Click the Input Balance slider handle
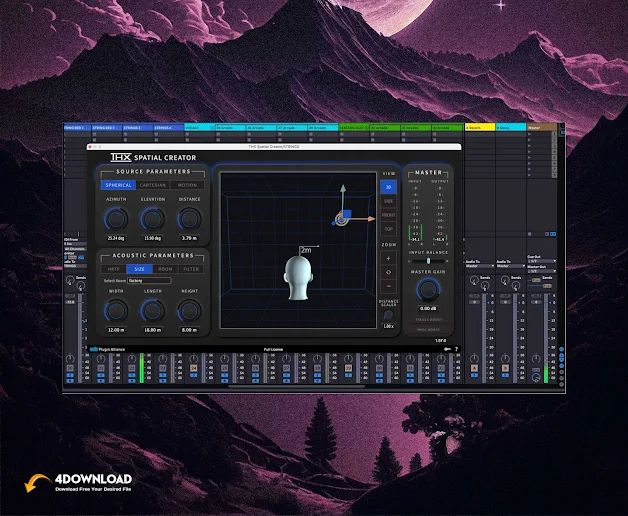 (429, 261)
